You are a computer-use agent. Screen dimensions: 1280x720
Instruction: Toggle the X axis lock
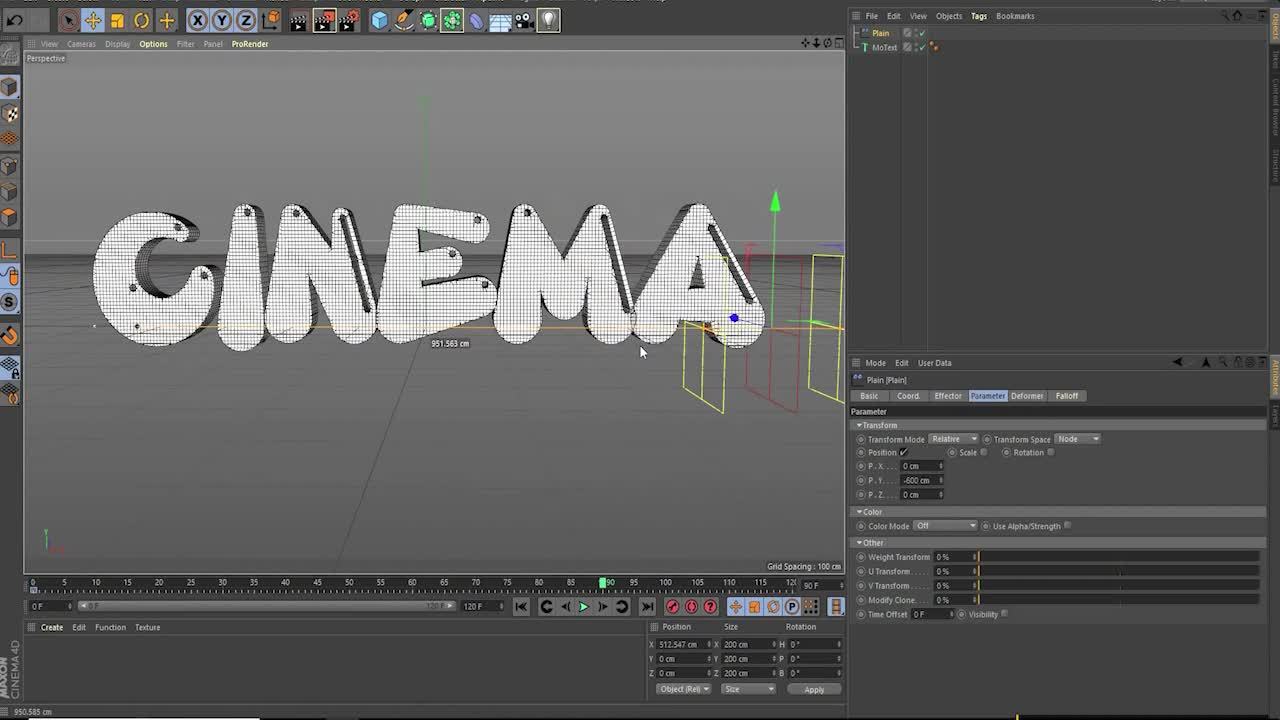[x=198, y=20]
